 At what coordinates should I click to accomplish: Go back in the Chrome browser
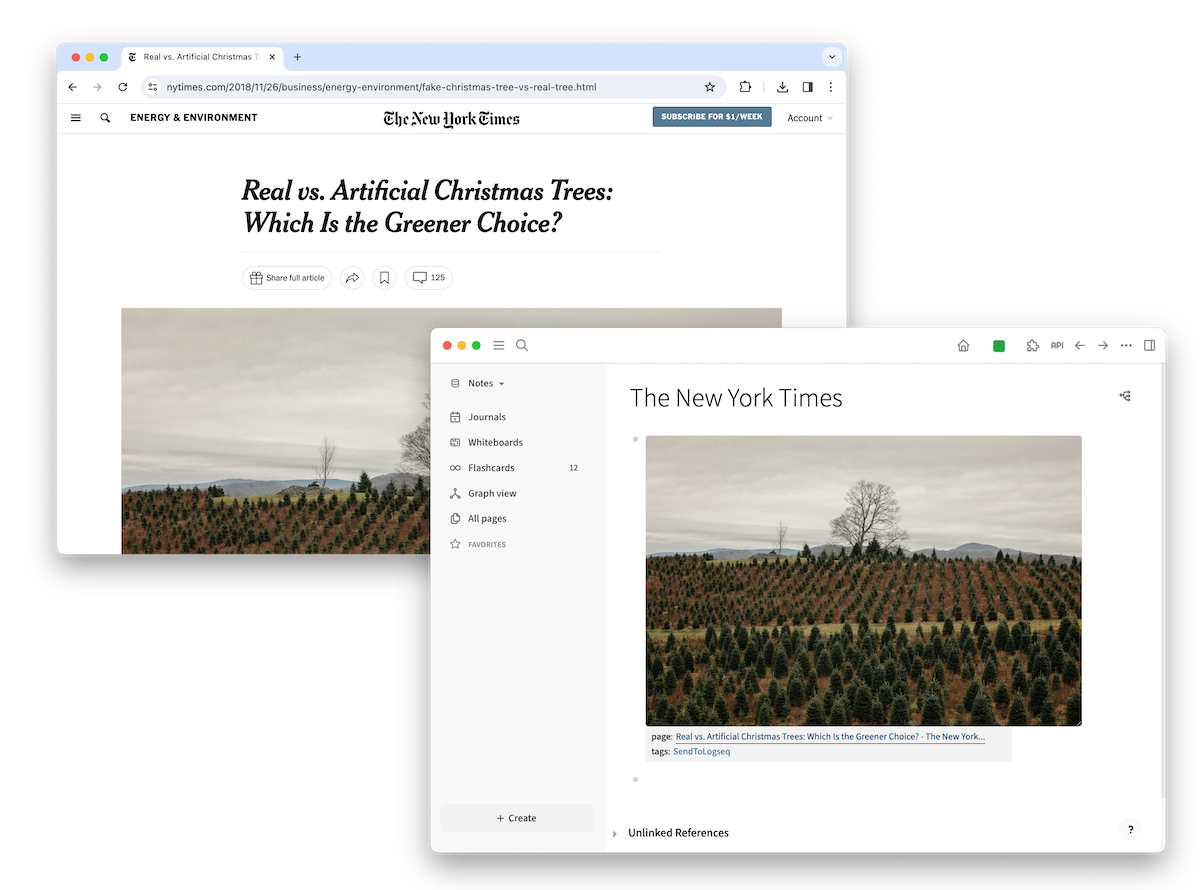coord(72,87)
